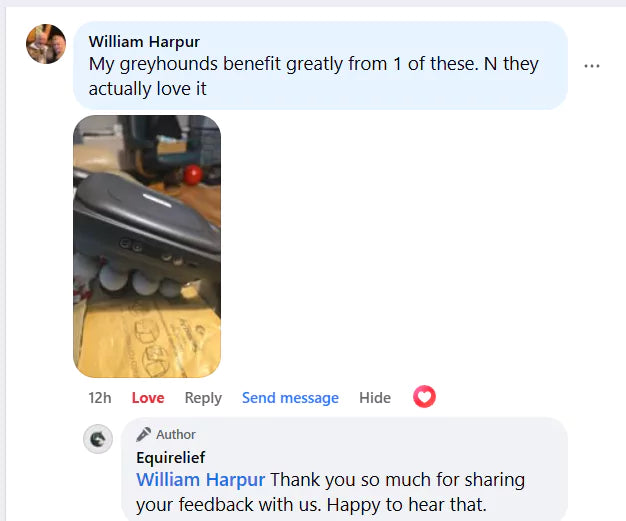Viewport: 626px width, 521px height.
Task: Click the red ball in the thumbnail
Action: tap(192, 175)
